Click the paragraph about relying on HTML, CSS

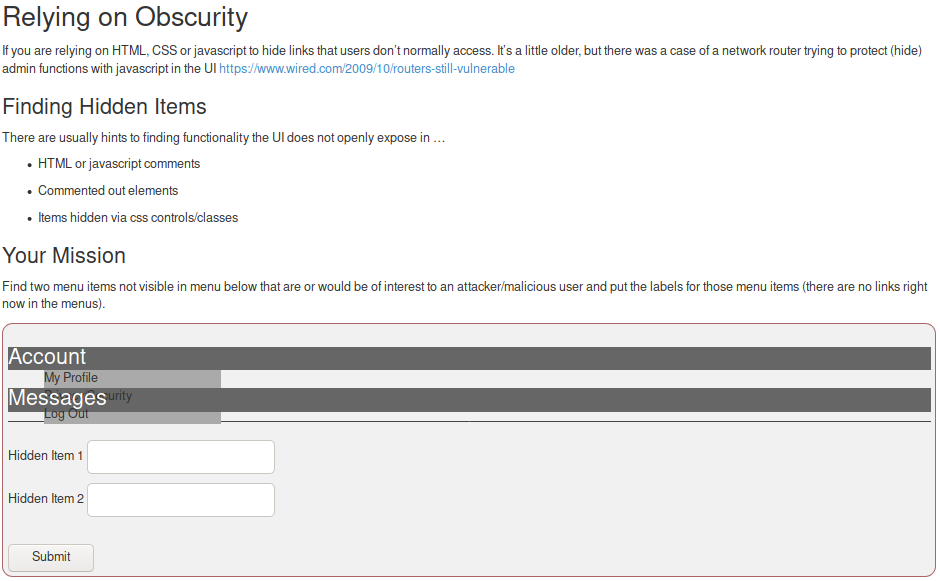tap(400, 50)
